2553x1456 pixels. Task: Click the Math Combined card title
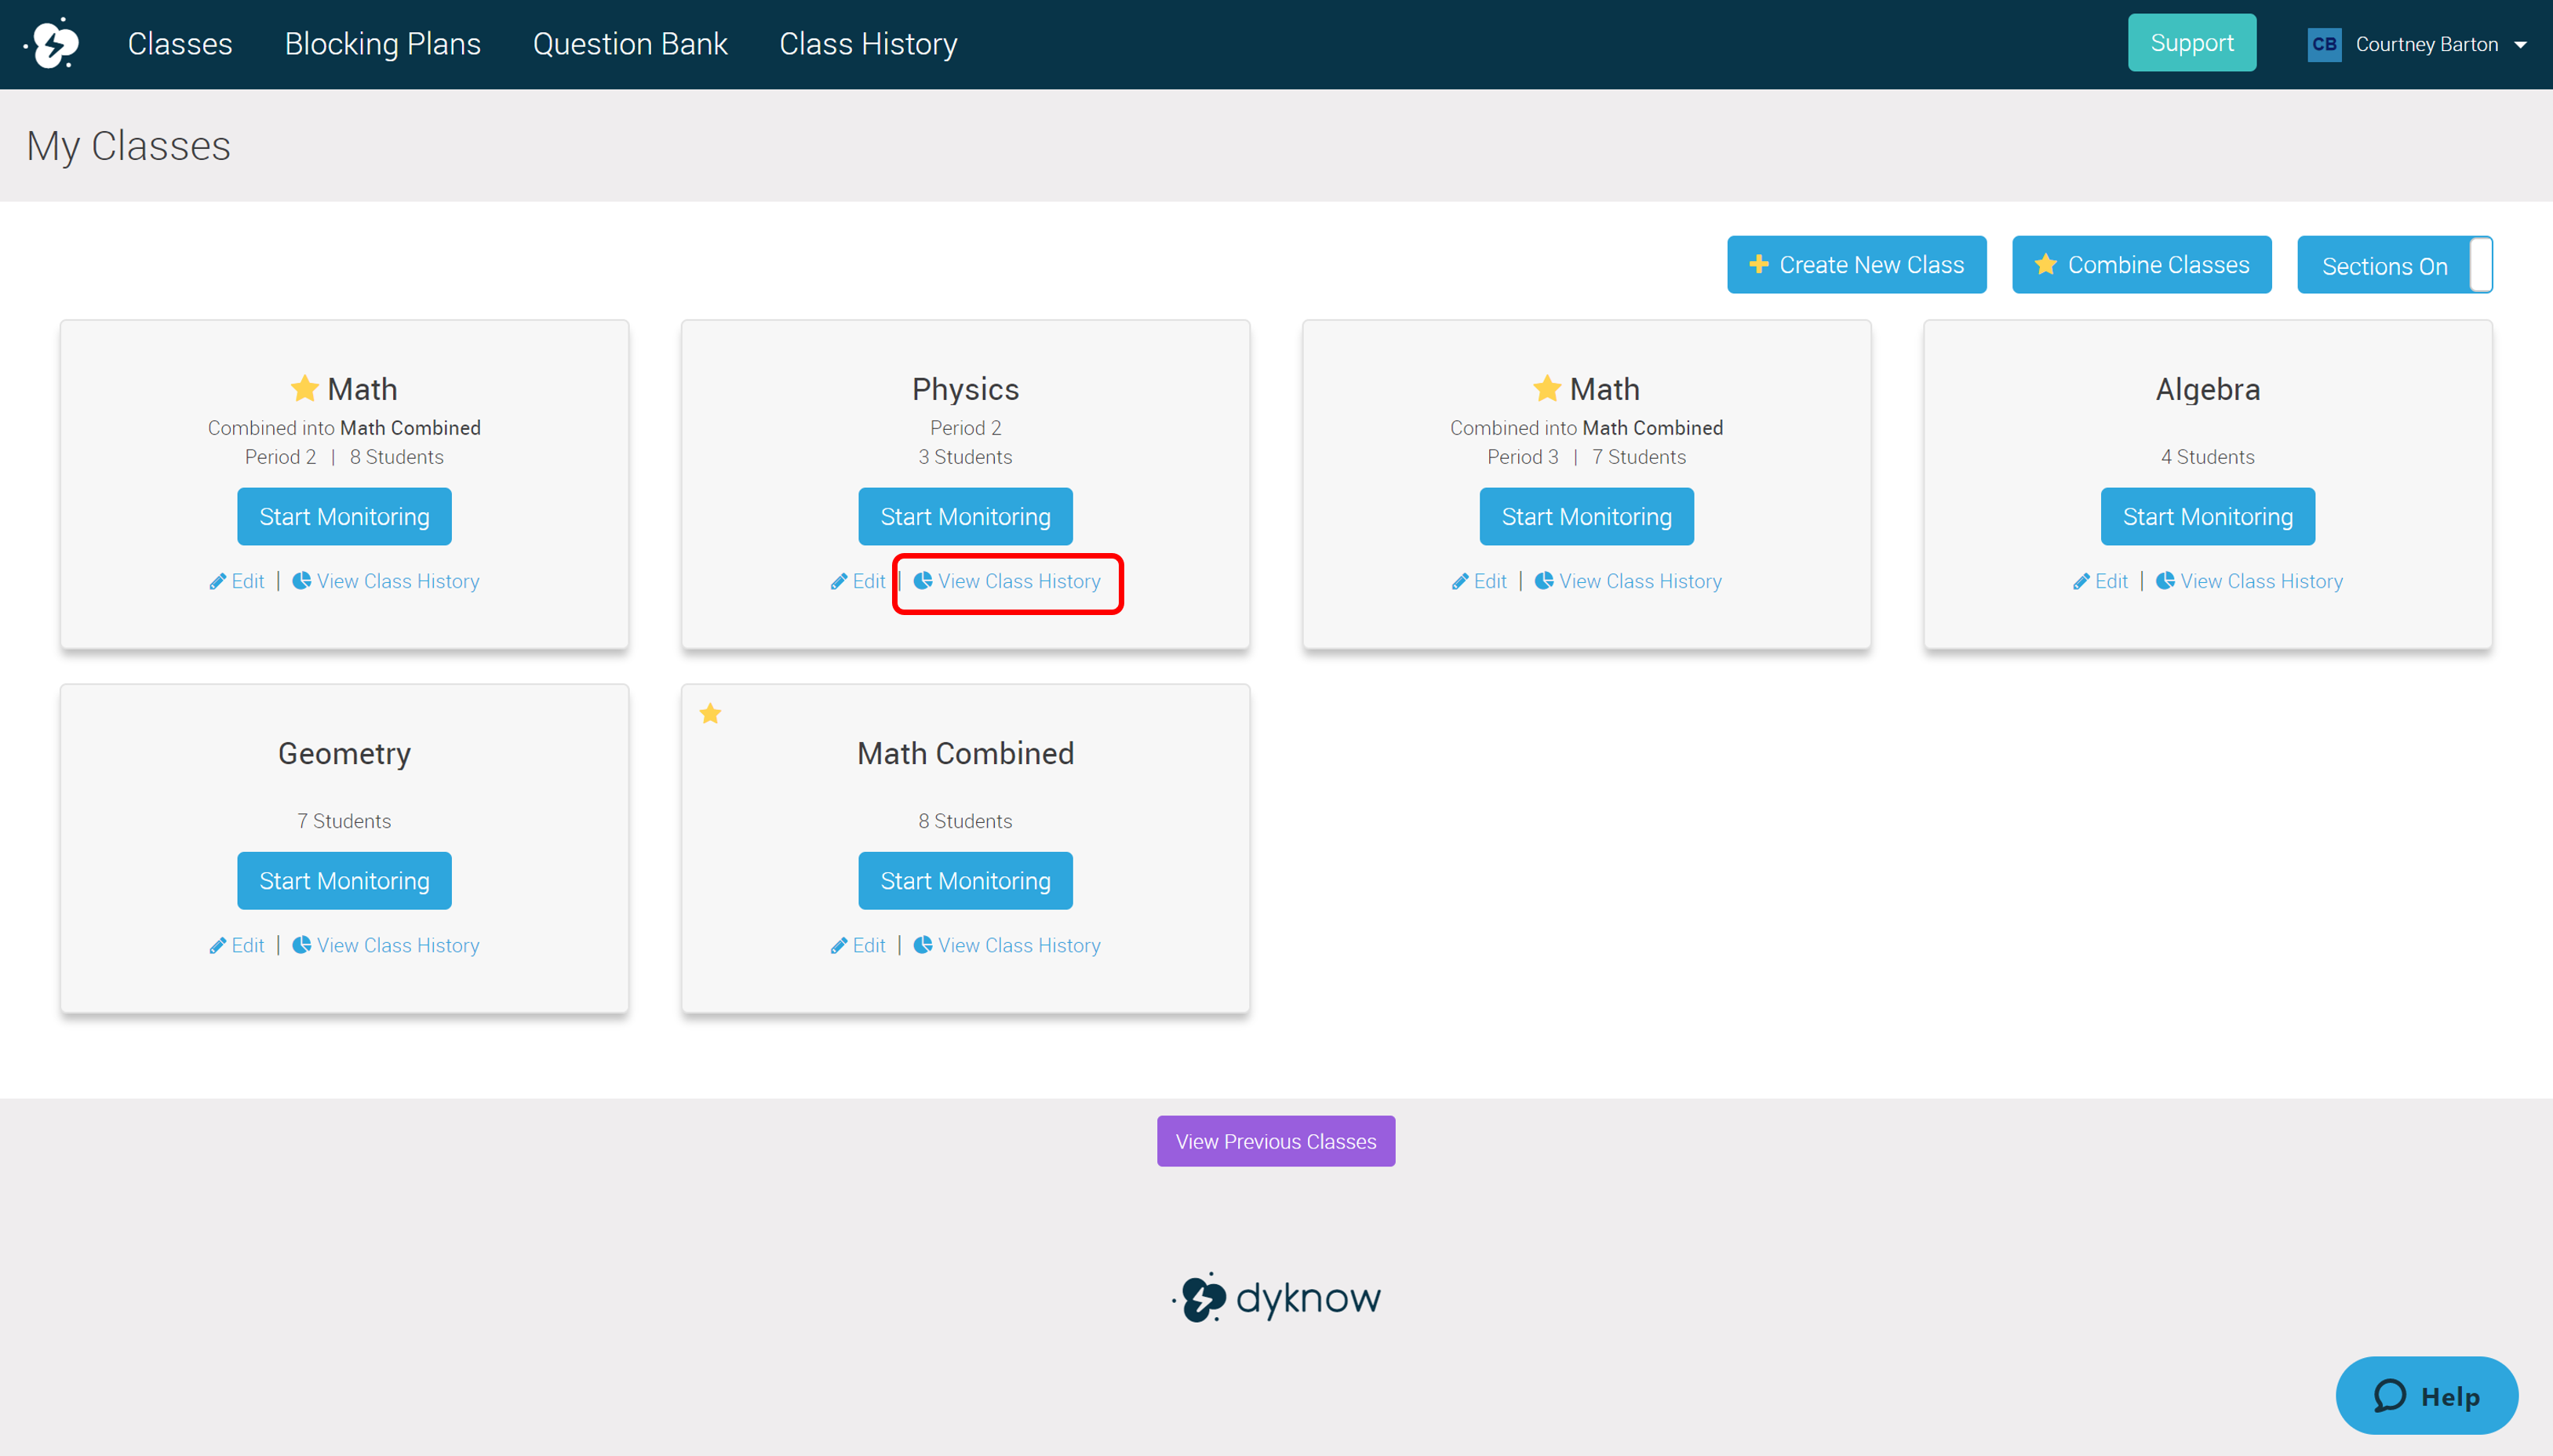965,753
